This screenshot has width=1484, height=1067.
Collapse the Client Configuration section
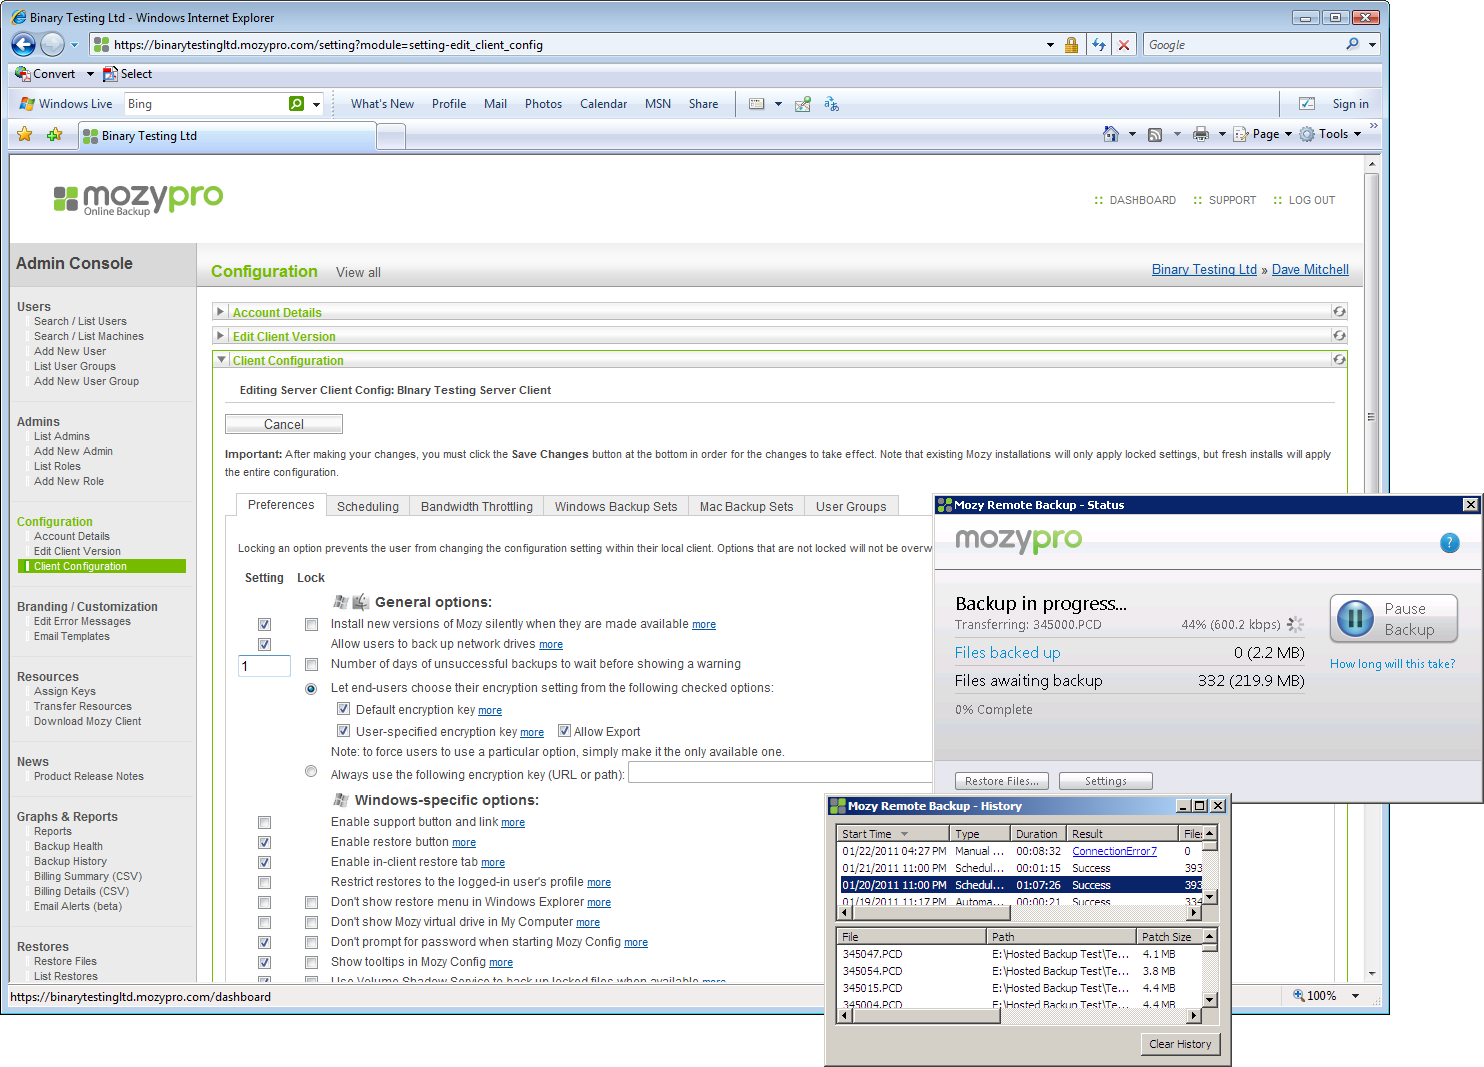click(x=221, y=360)
